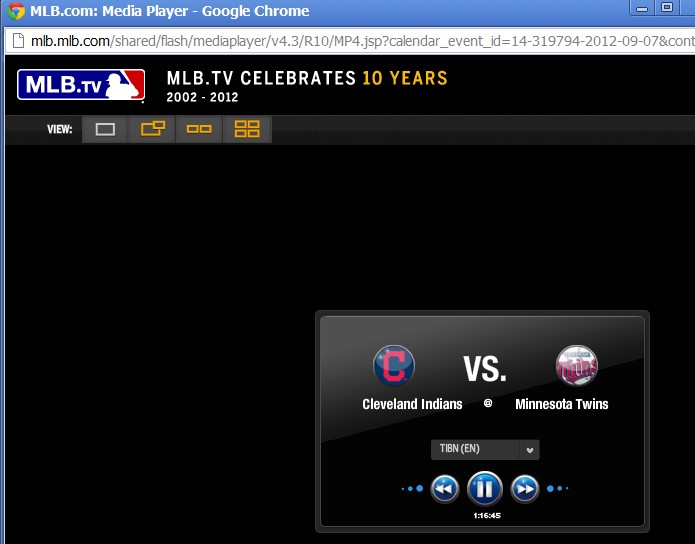The width and height of the screenshot is (695, 544).
Task: Click the MLB.TV Celebrates 10 Years banner
Action: (x=307, y=78)
